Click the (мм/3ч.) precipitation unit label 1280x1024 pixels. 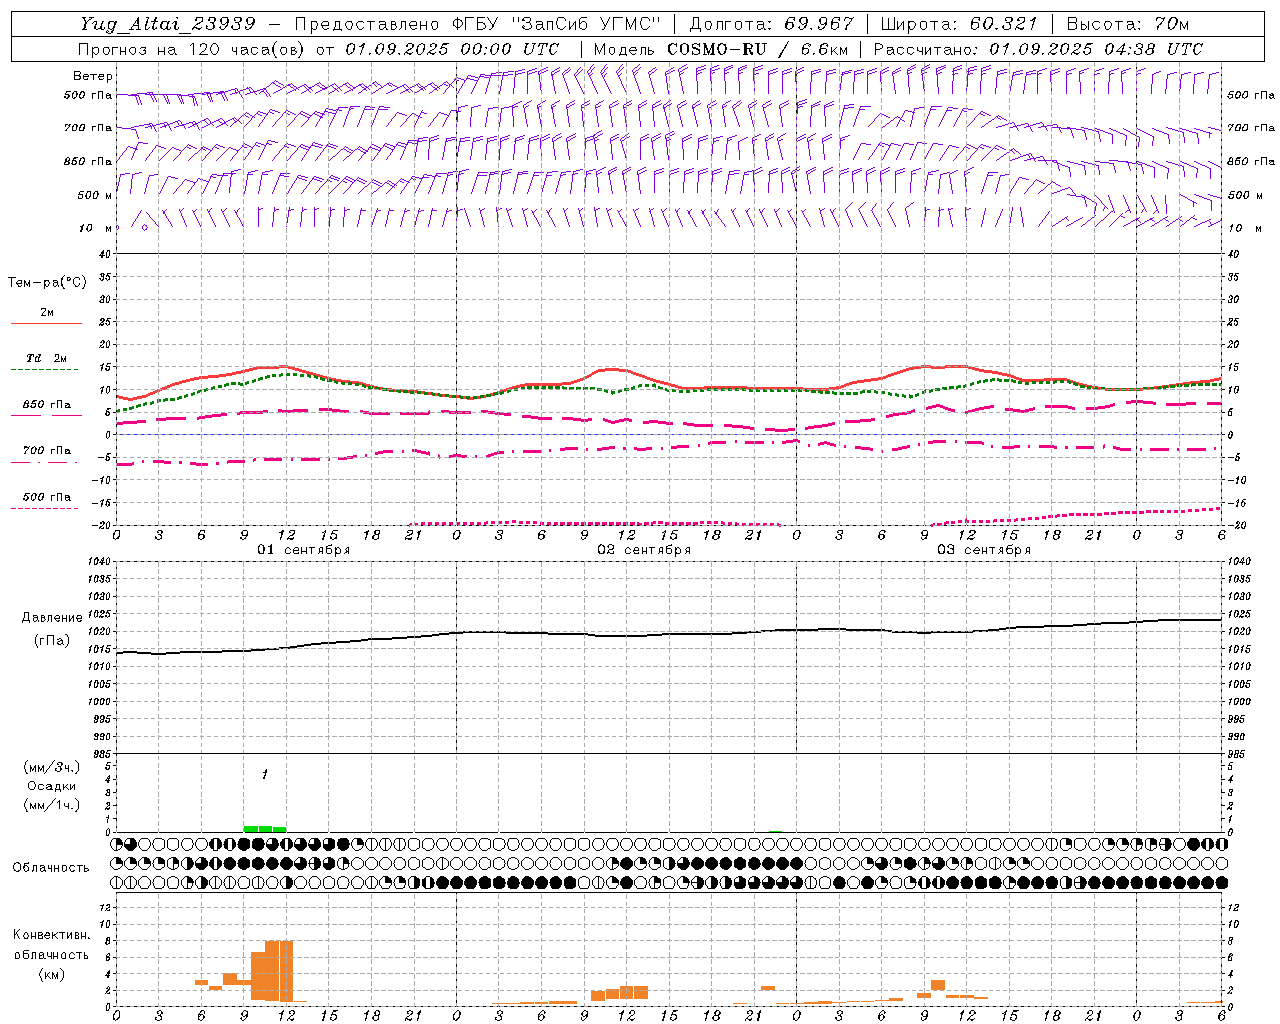(52, 767)
